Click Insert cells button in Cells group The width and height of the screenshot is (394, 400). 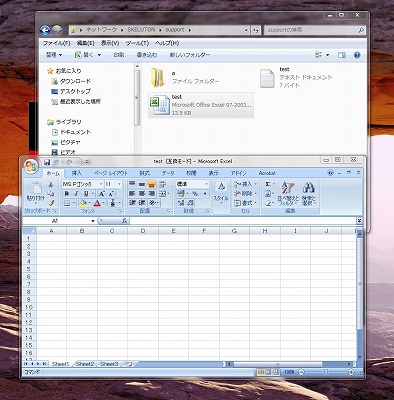click(246, 184)
